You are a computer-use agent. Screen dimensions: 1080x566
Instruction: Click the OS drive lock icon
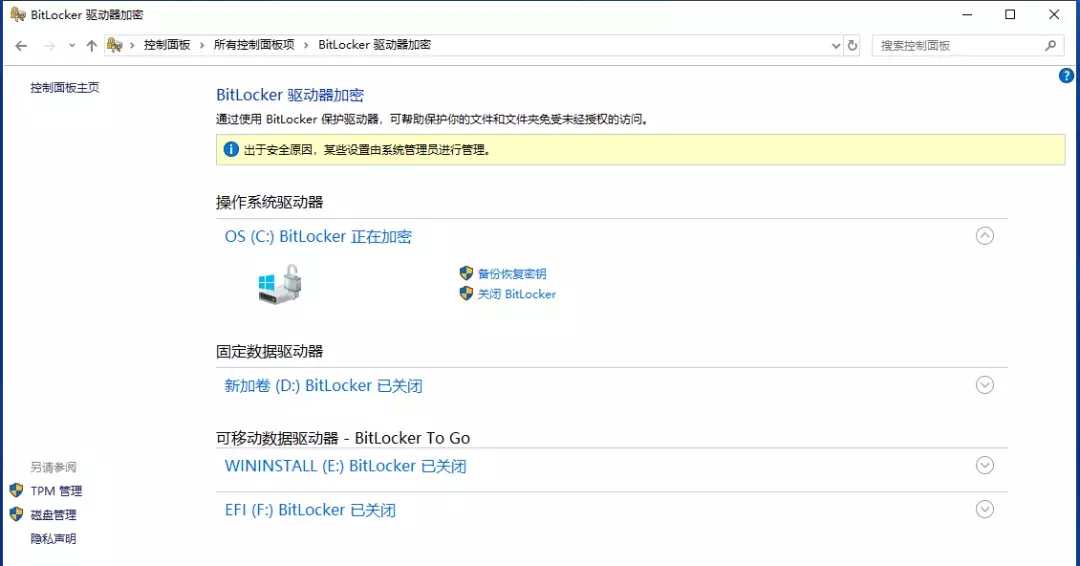(280, 284)
